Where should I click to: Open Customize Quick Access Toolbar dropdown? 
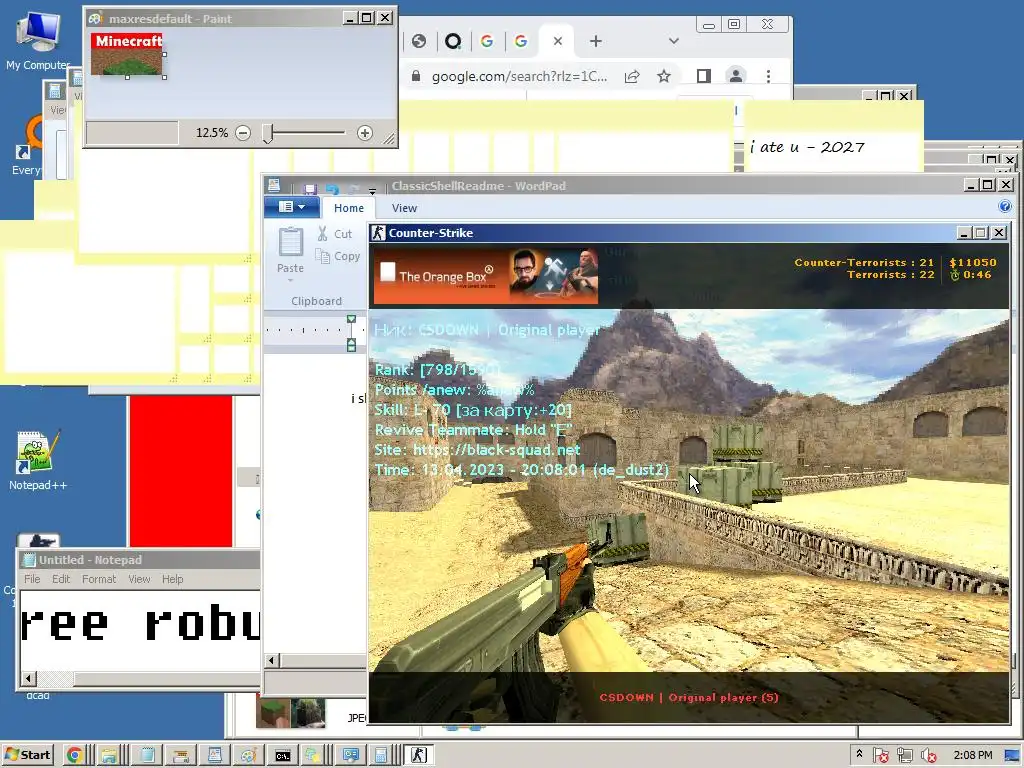[372, 191]
